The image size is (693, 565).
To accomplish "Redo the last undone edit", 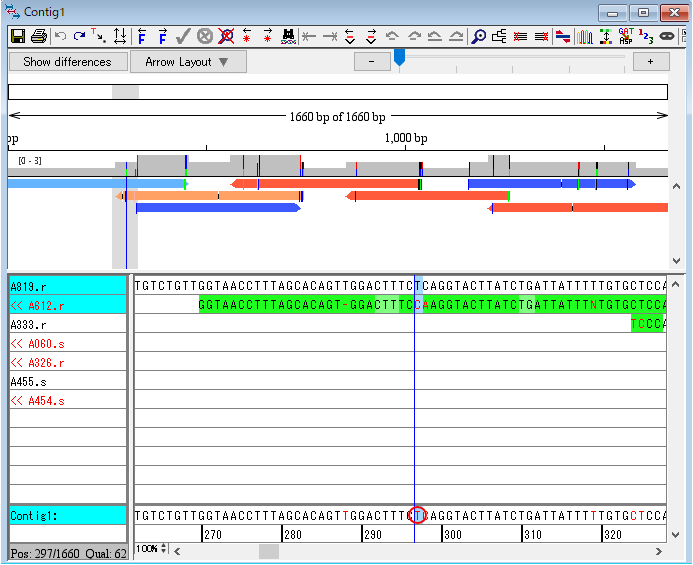I will pos(80,36).
